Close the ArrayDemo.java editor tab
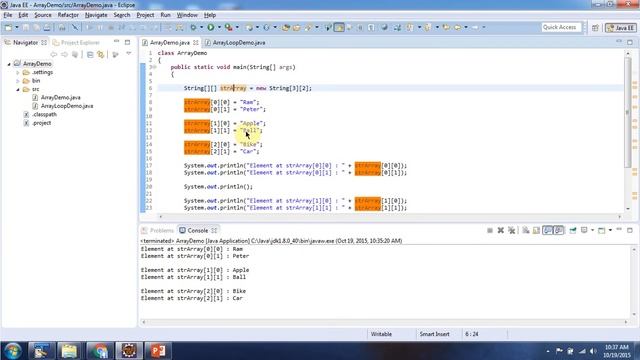The image size is (640, 360). point(196,42)
